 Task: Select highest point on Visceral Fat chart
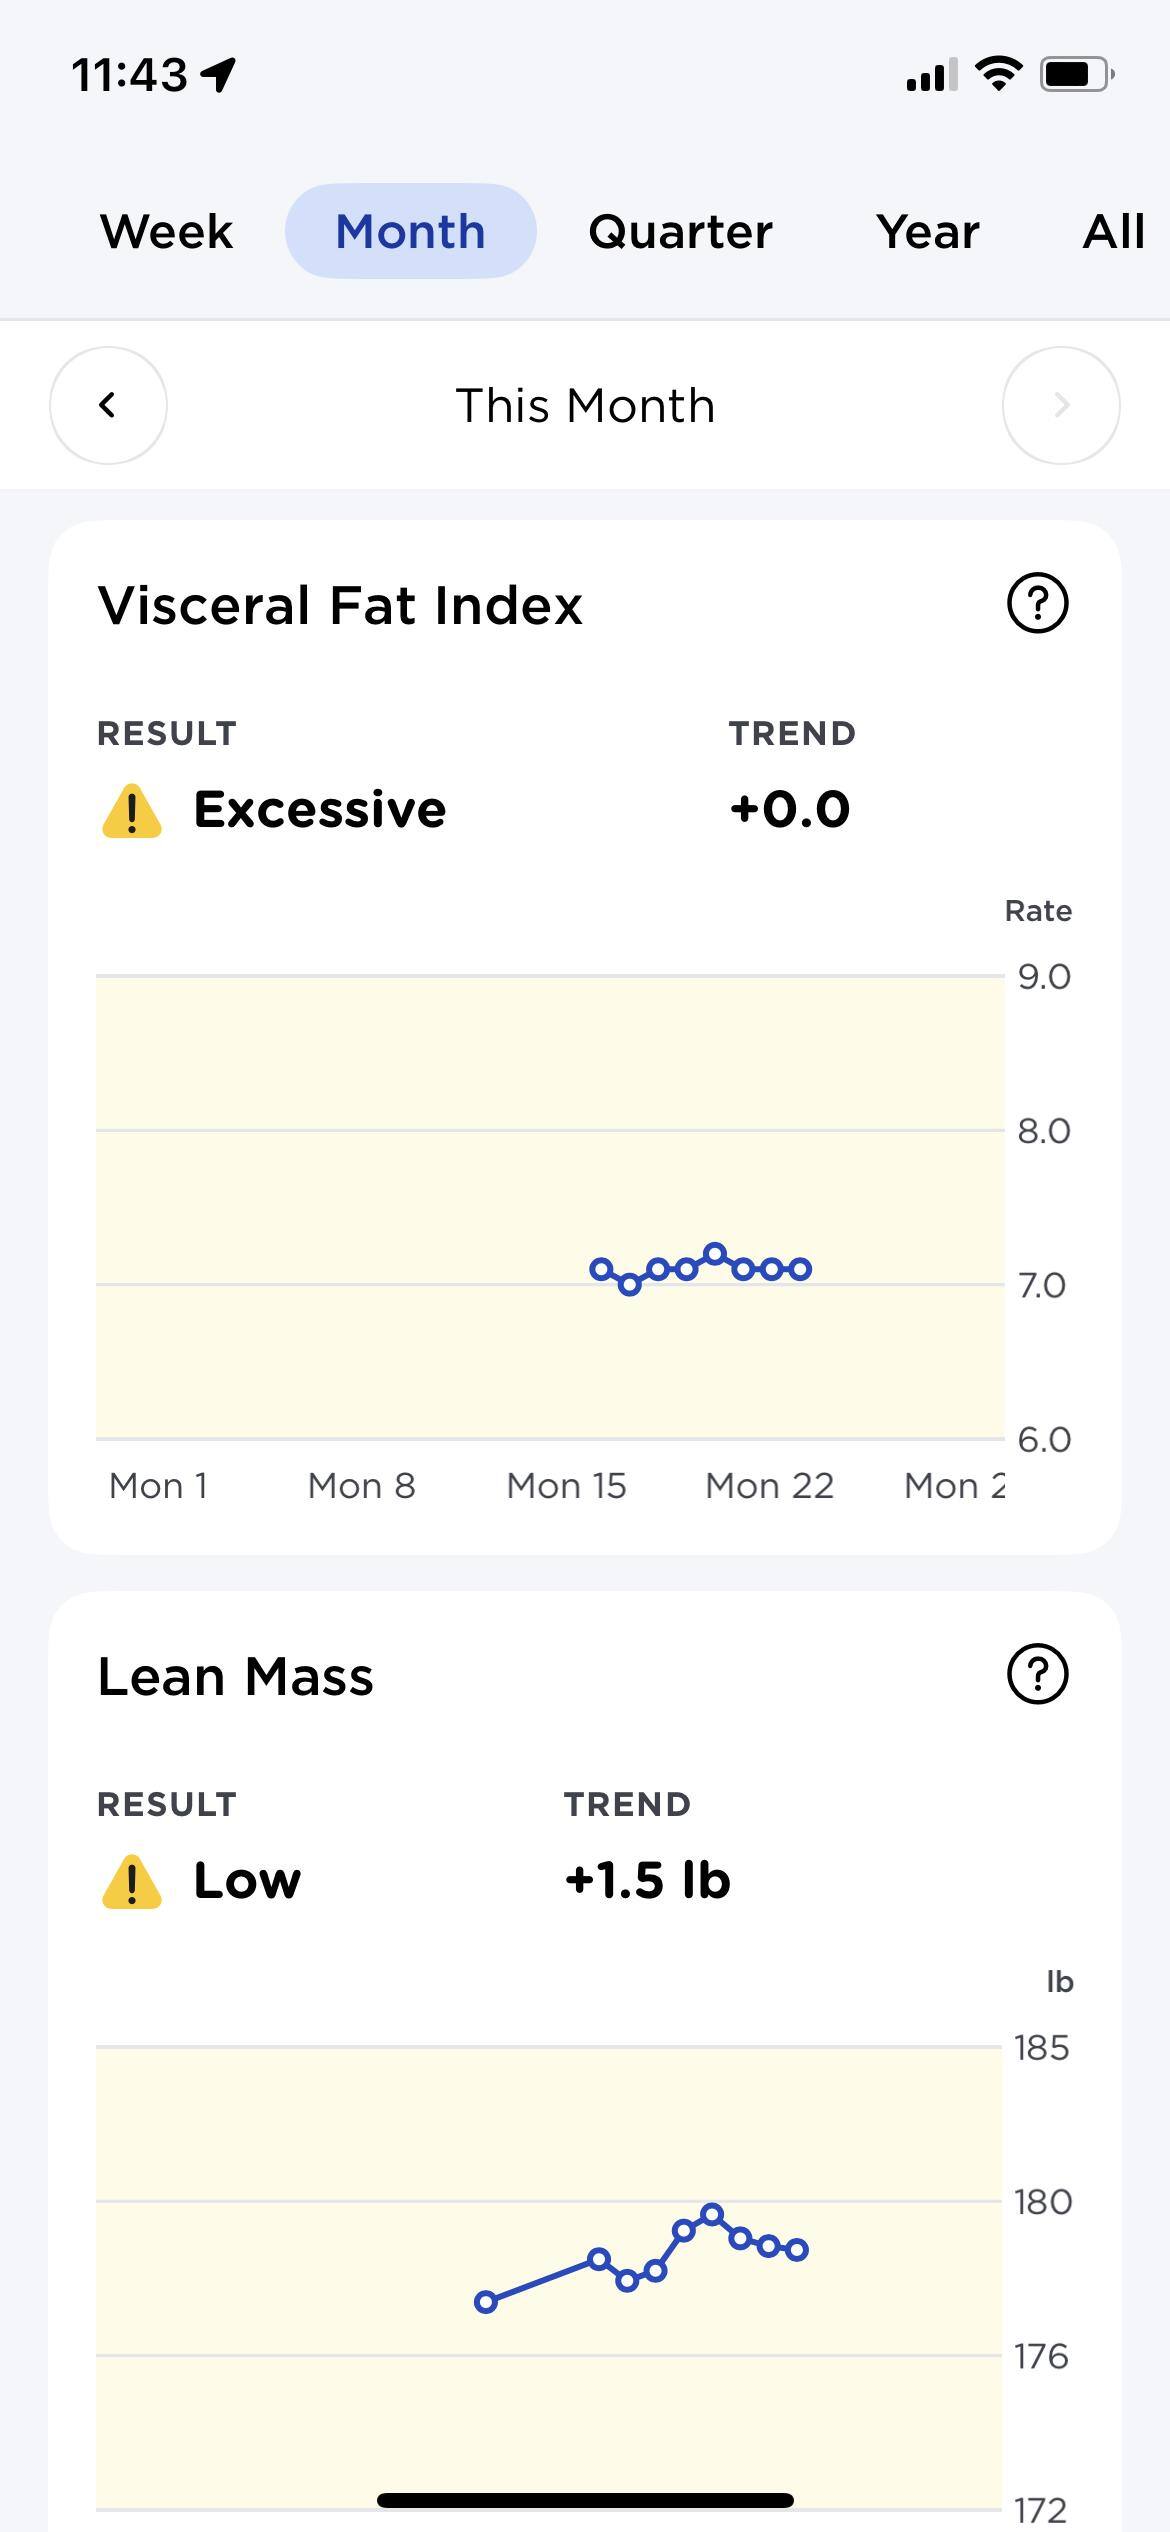[714, 1253]
